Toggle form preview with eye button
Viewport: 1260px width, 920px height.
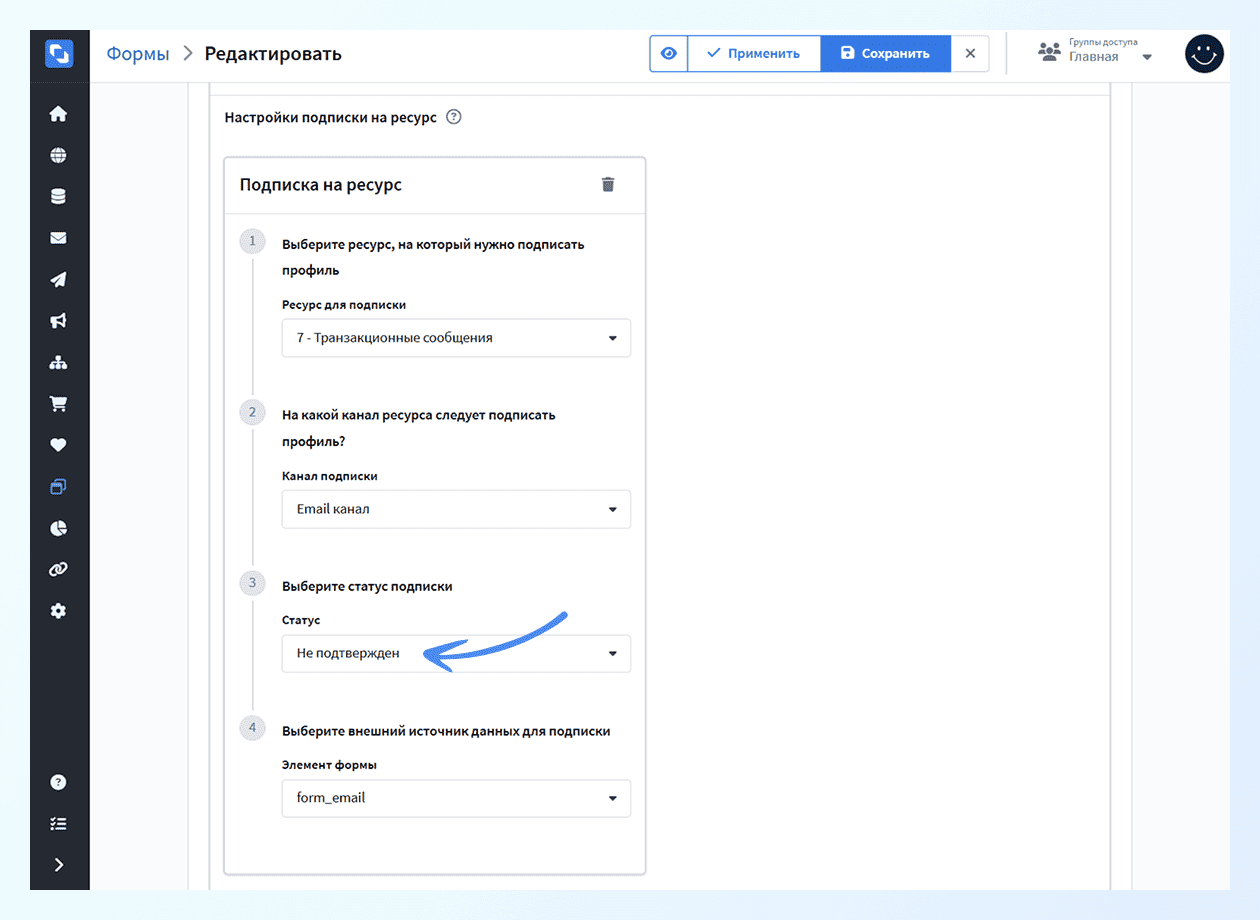[668, 54]
